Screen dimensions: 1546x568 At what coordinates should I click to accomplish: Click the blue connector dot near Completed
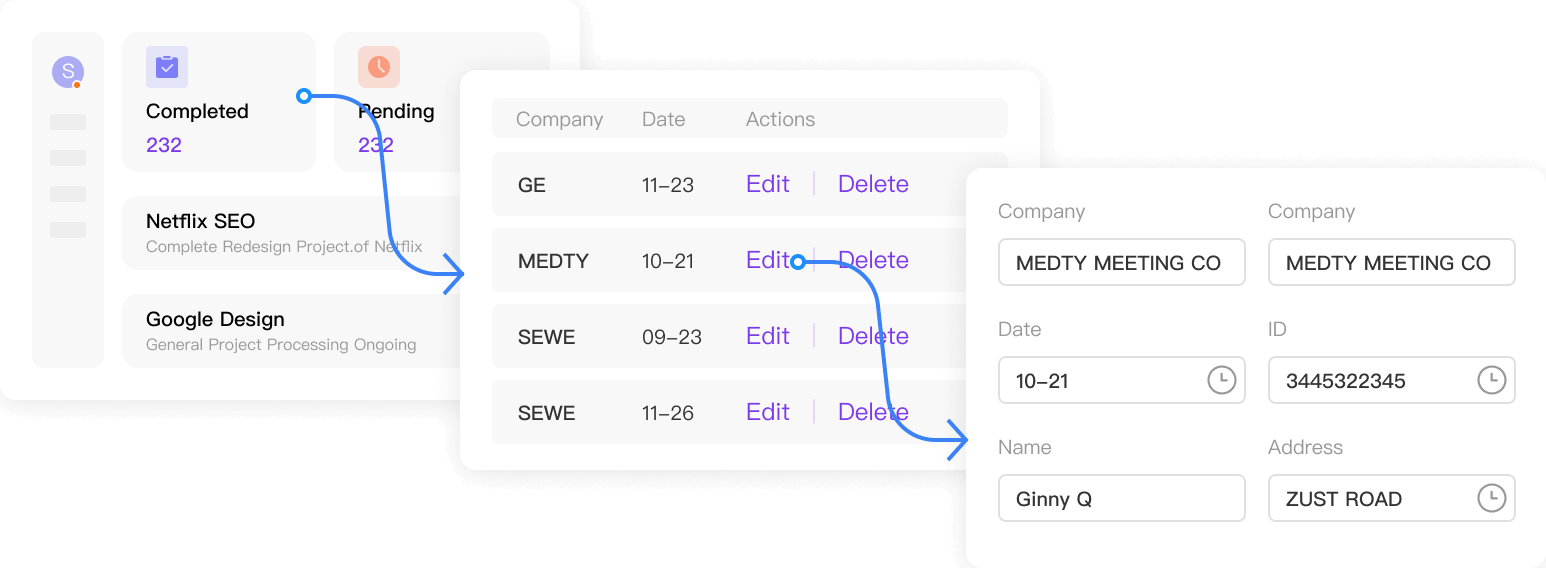[304, 96]
